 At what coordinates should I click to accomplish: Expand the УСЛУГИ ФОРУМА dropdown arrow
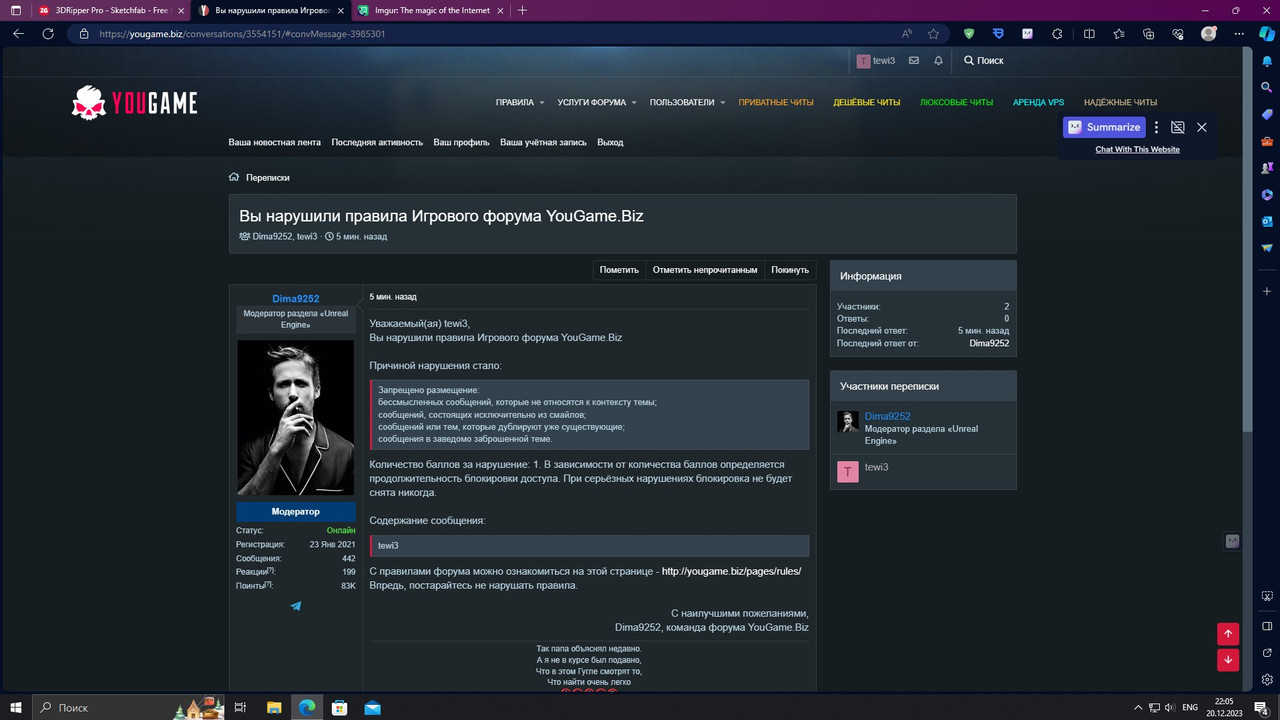point(634,102)
